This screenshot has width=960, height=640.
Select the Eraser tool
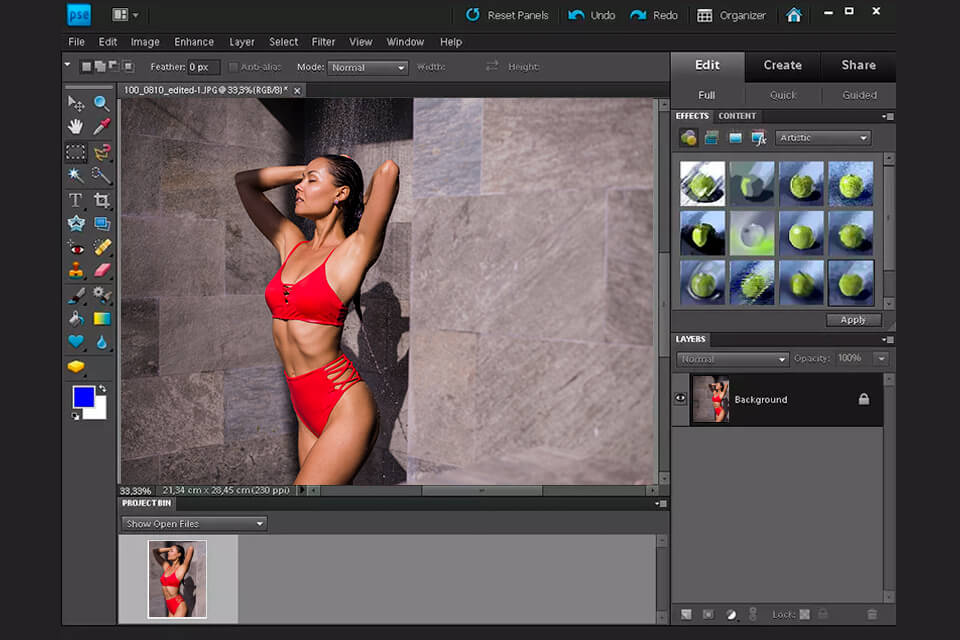101,270
